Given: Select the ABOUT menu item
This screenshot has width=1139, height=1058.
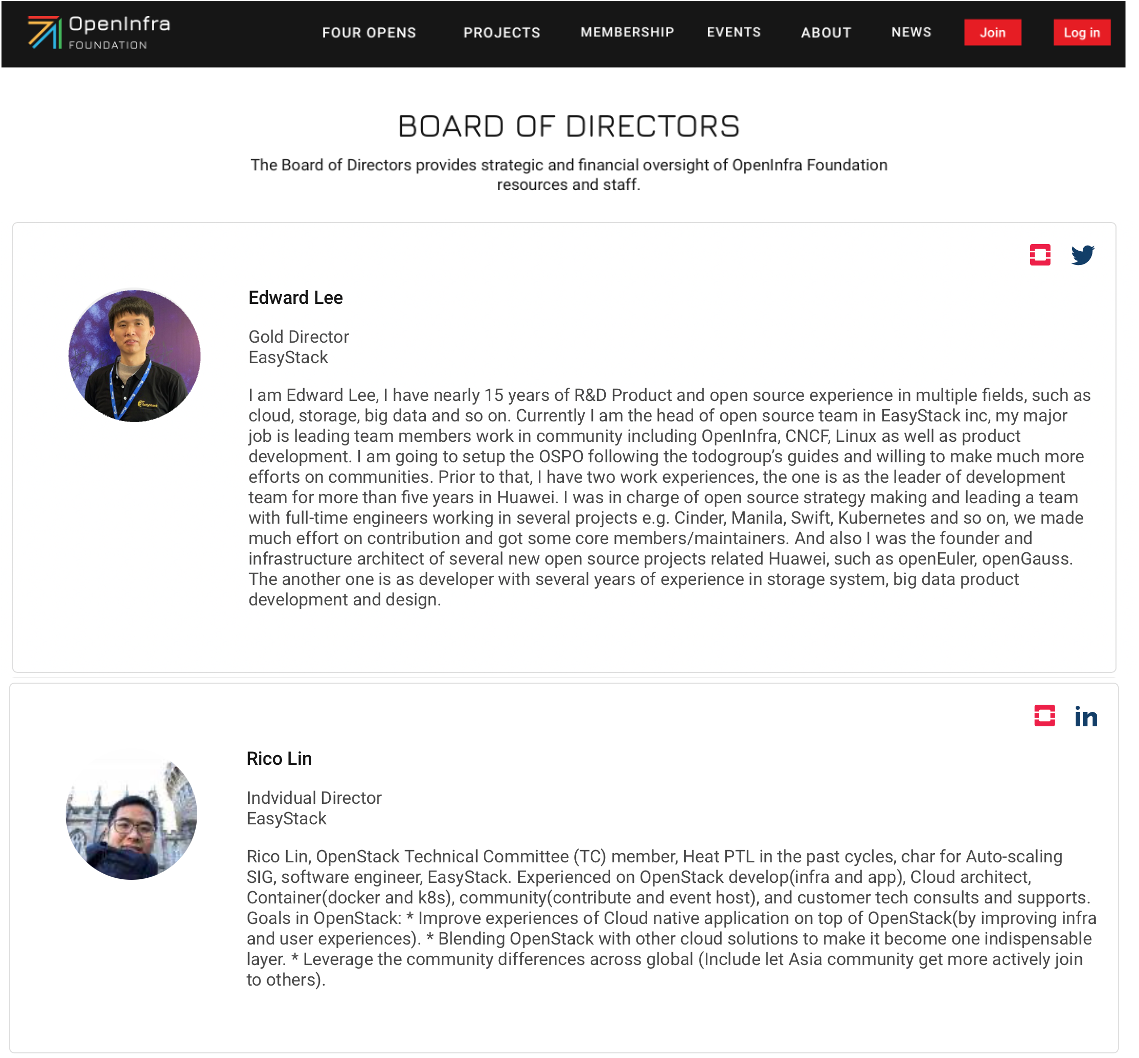Looking at the screenshot, I should click(826, 32).
